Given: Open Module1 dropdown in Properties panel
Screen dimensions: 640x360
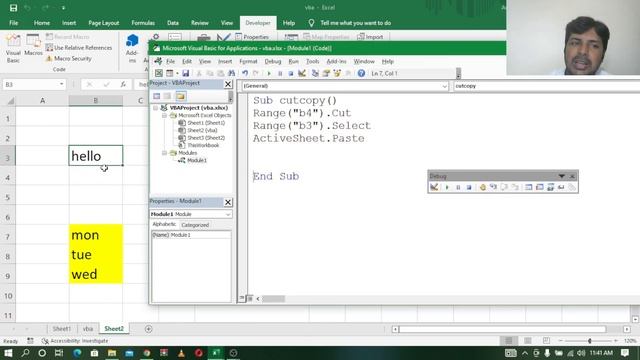Looking at the screenshot, I should (228, 214).
